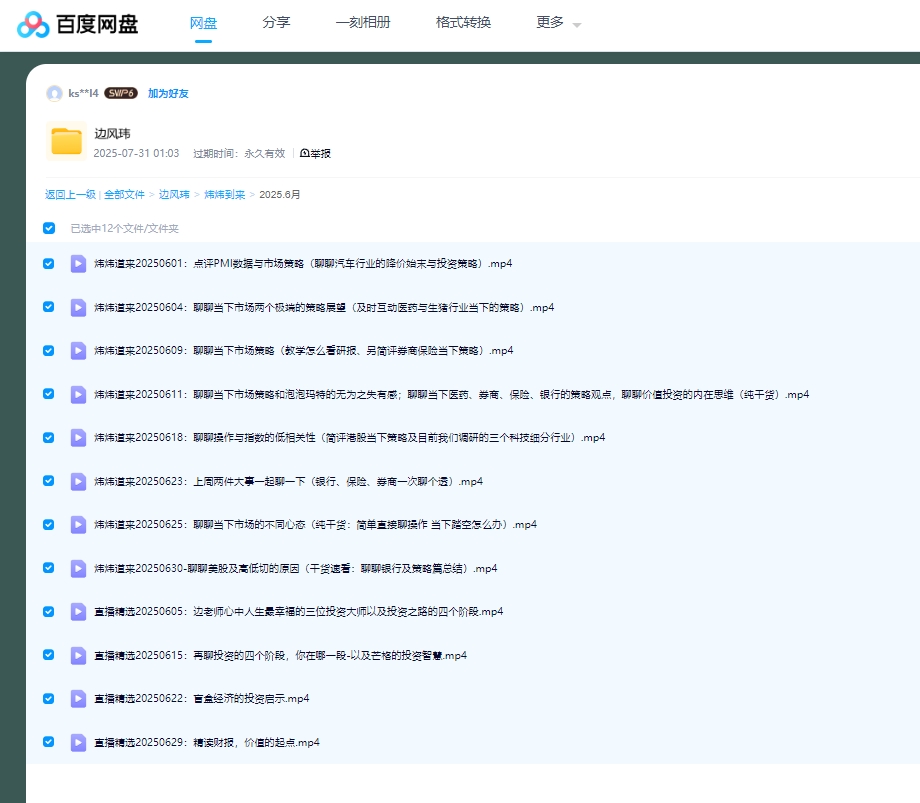Click the SVIP6 membership badge
The image size is (920, 803).
coord(121,93)
